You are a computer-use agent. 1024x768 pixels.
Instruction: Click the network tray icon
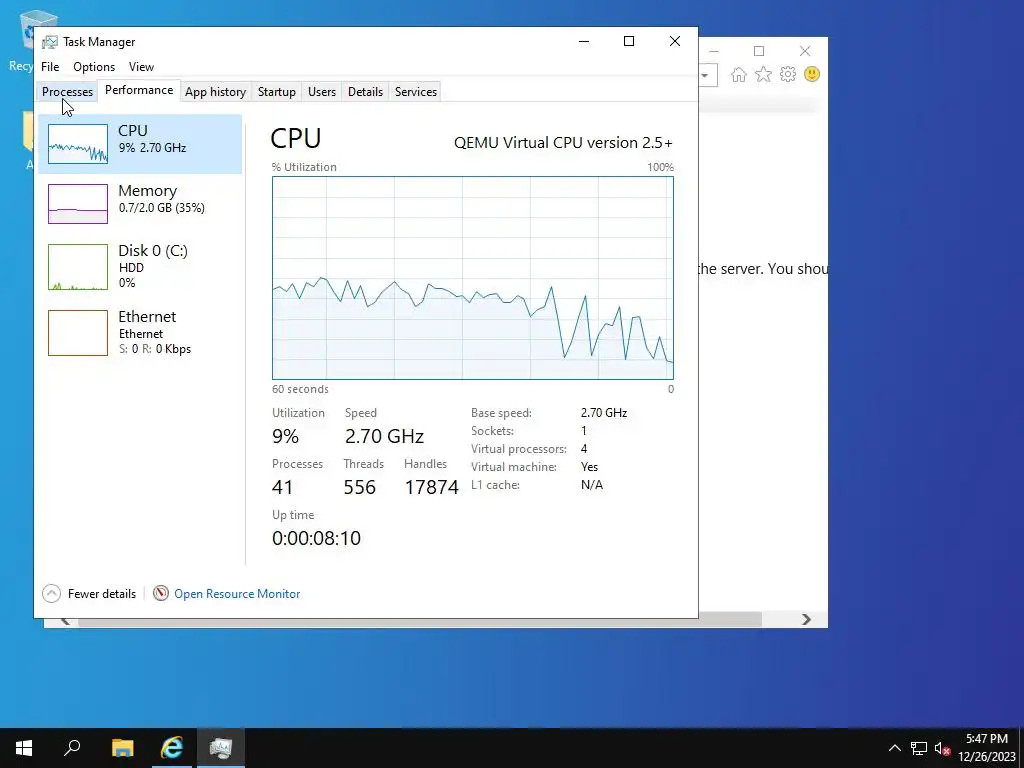pos(919,748)
